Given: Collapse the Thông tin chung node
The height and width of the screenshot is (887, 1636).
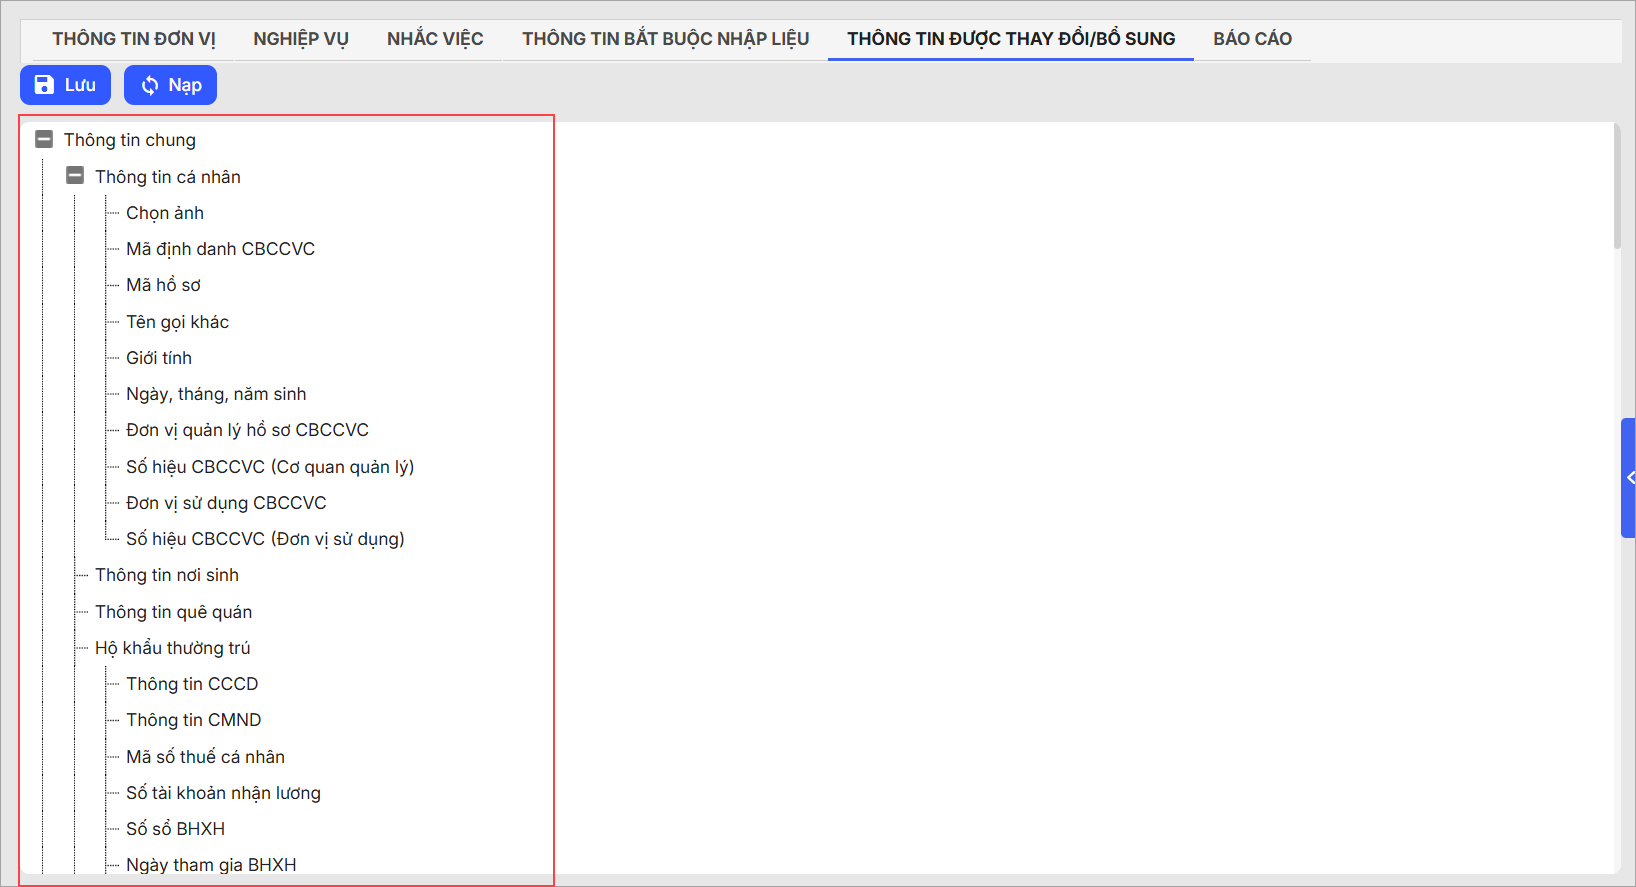Looking at the screenshot, I should click(x=44, y=140).
